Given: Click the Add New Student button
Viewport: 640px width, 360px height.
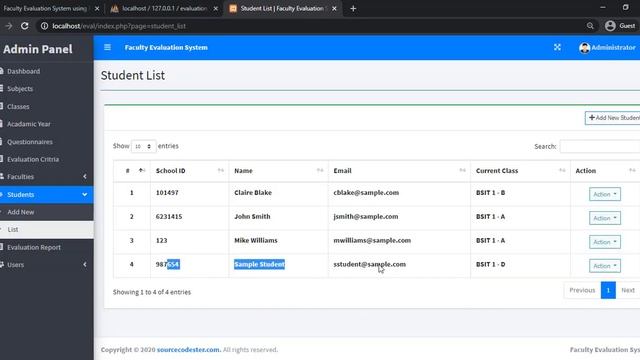Looking at the screenshot, I should [612, 118].
